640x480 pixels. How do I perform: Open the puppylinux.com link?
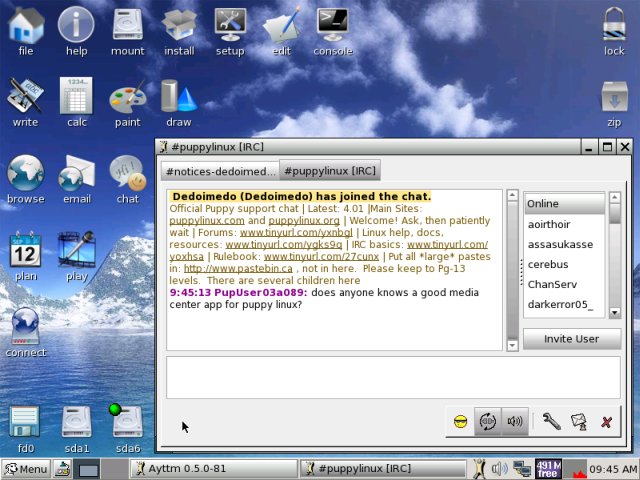[207, 220]
